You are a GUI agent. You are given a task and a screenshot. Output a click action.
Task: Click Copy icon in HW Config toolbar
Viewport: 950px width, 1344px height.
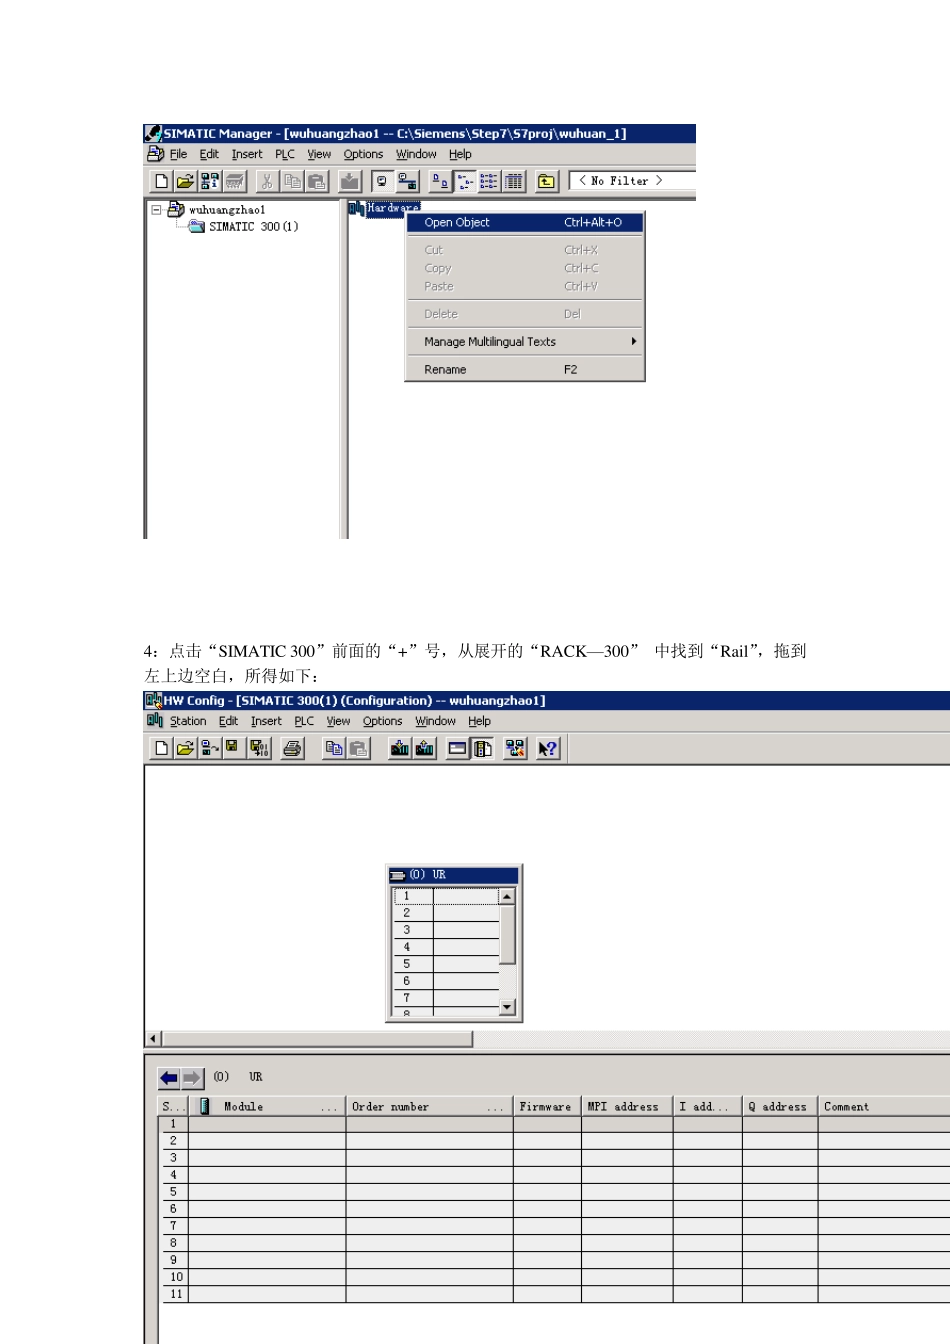pyautogui.click(x=334, y=748)
